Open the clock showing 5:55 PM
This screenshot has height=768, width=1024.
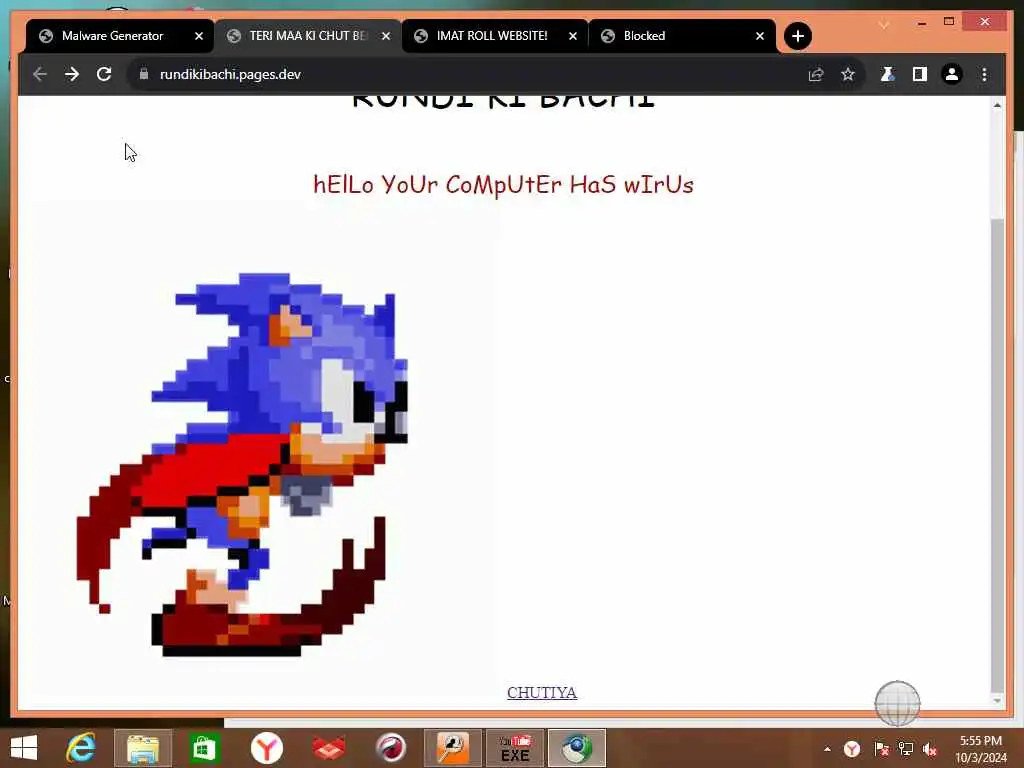tap(980, 749)
